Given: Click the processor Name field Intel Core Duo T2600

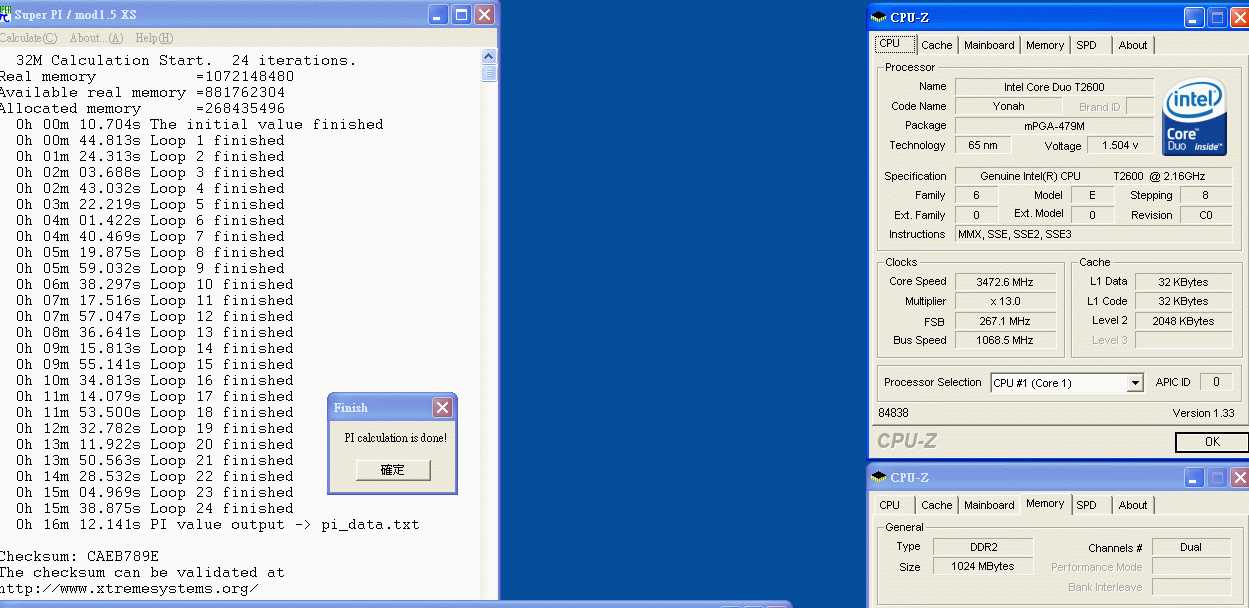Looking at the screenshot, I should point(1054,87).
